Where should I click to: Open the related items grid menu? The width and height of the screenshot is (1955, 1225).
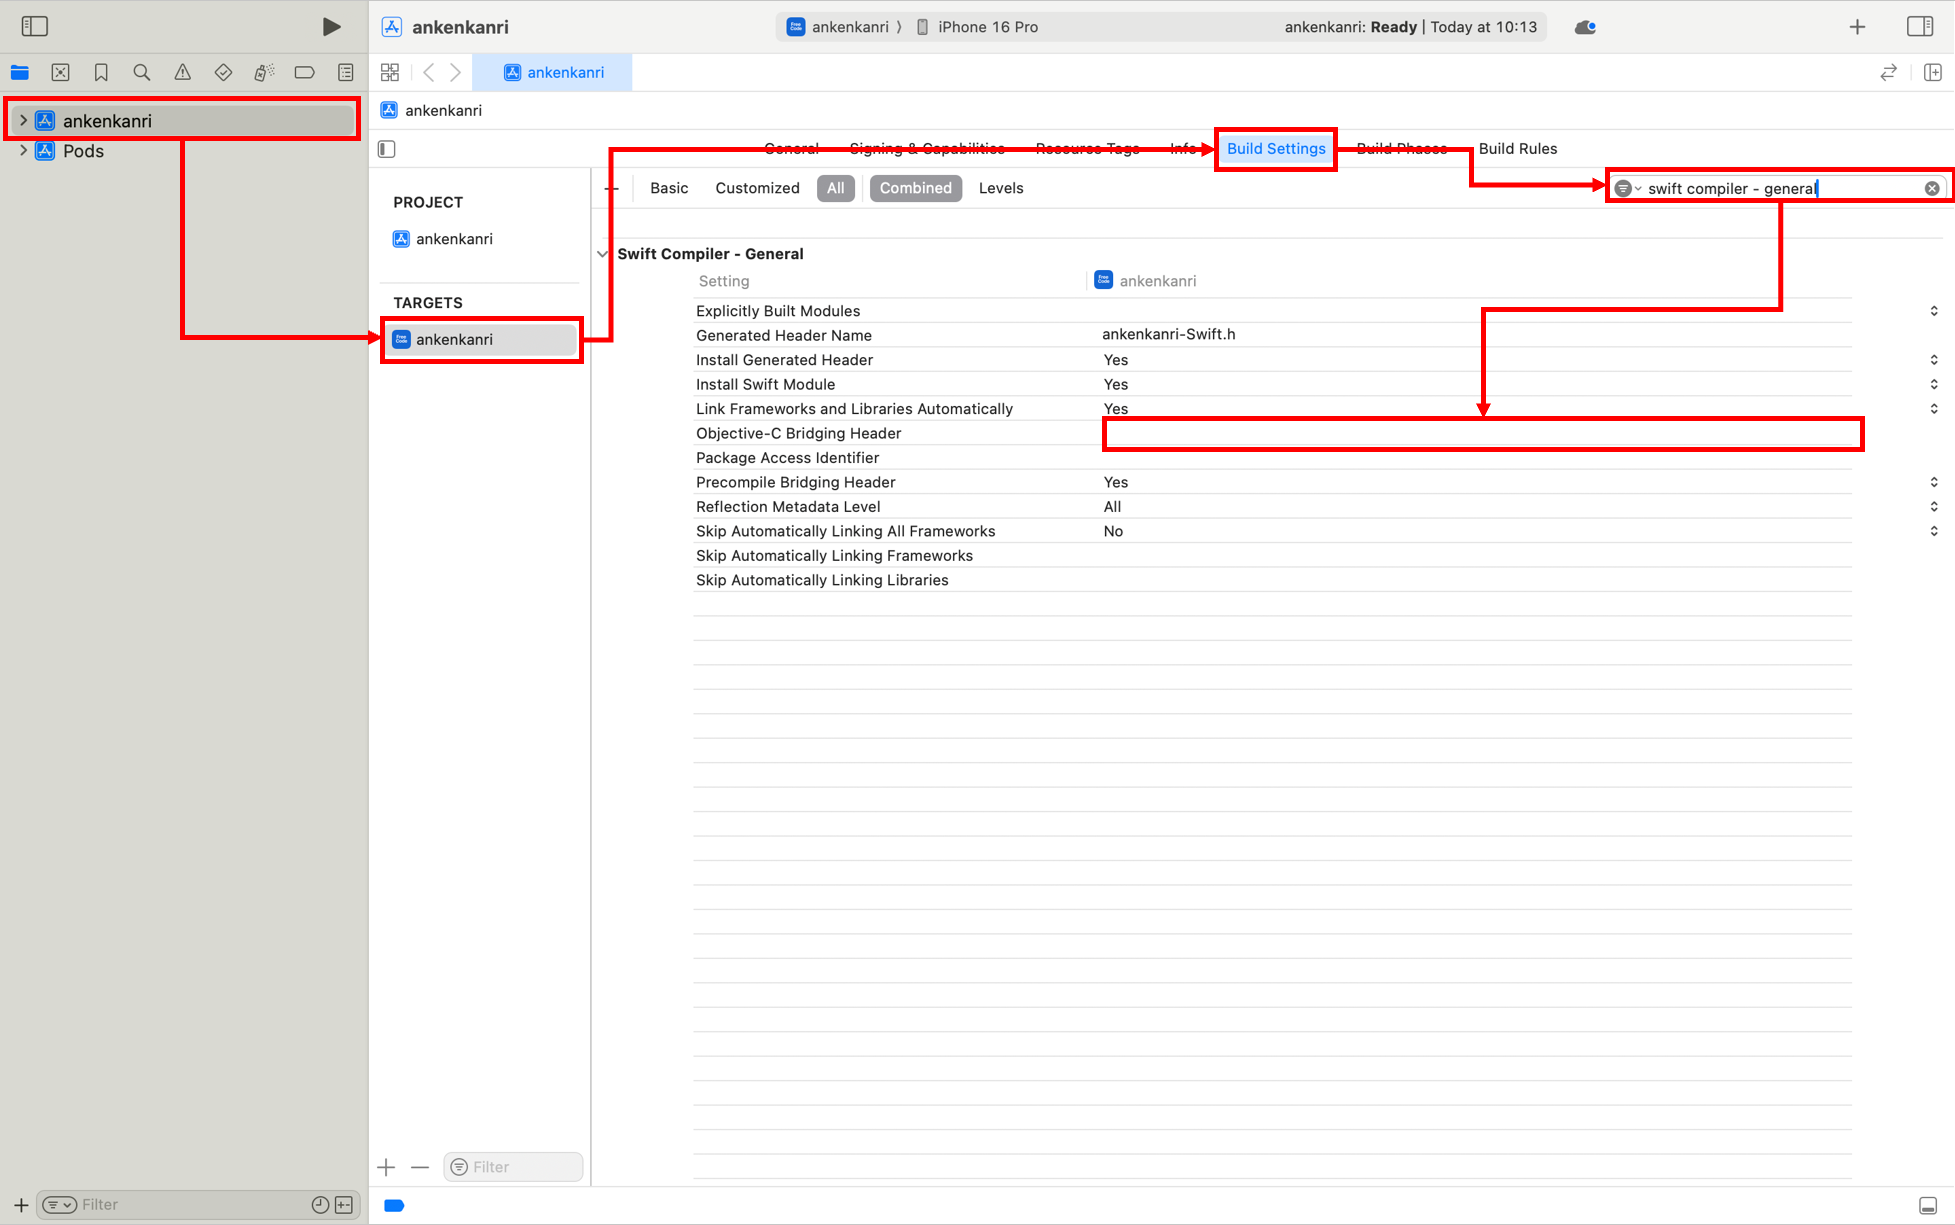tap(390, 72)
